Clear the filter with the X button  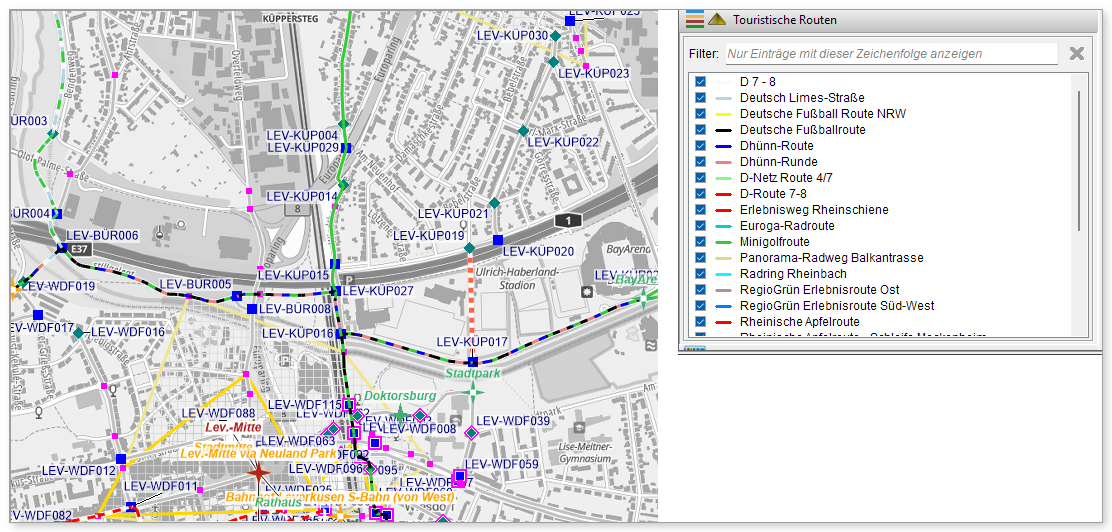click(x=1077, y=54)
